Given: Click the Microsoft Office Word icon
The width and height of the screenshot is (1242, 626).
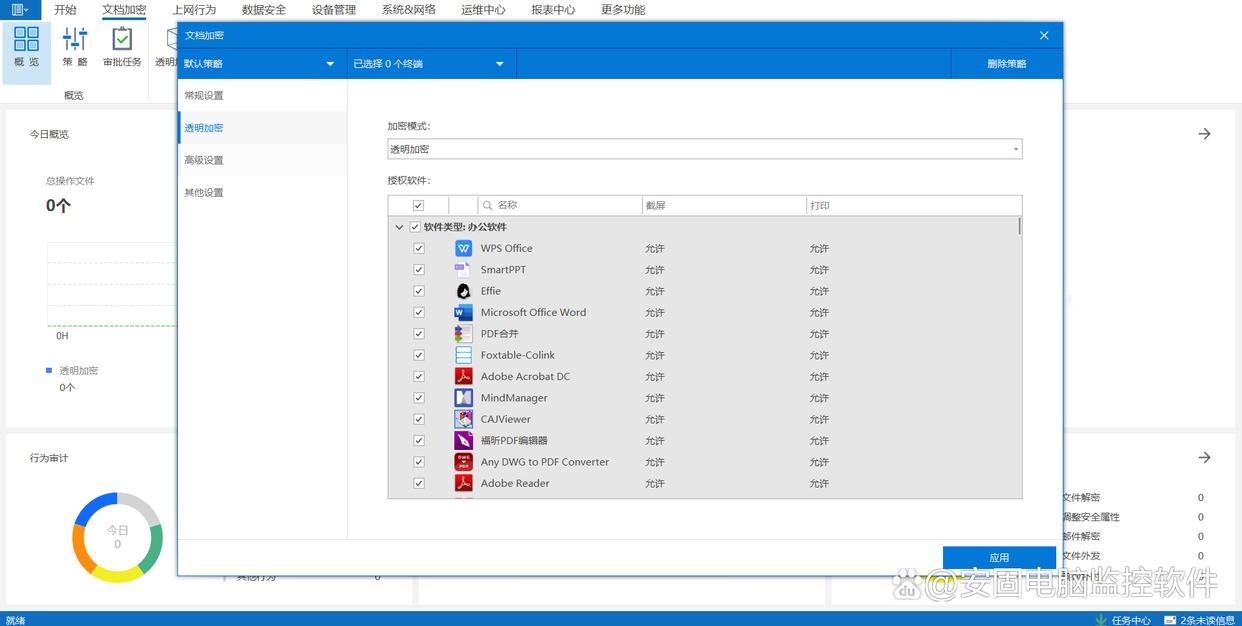Looking at the screenshot, I should pyautogui.click(x=463, y=312).
